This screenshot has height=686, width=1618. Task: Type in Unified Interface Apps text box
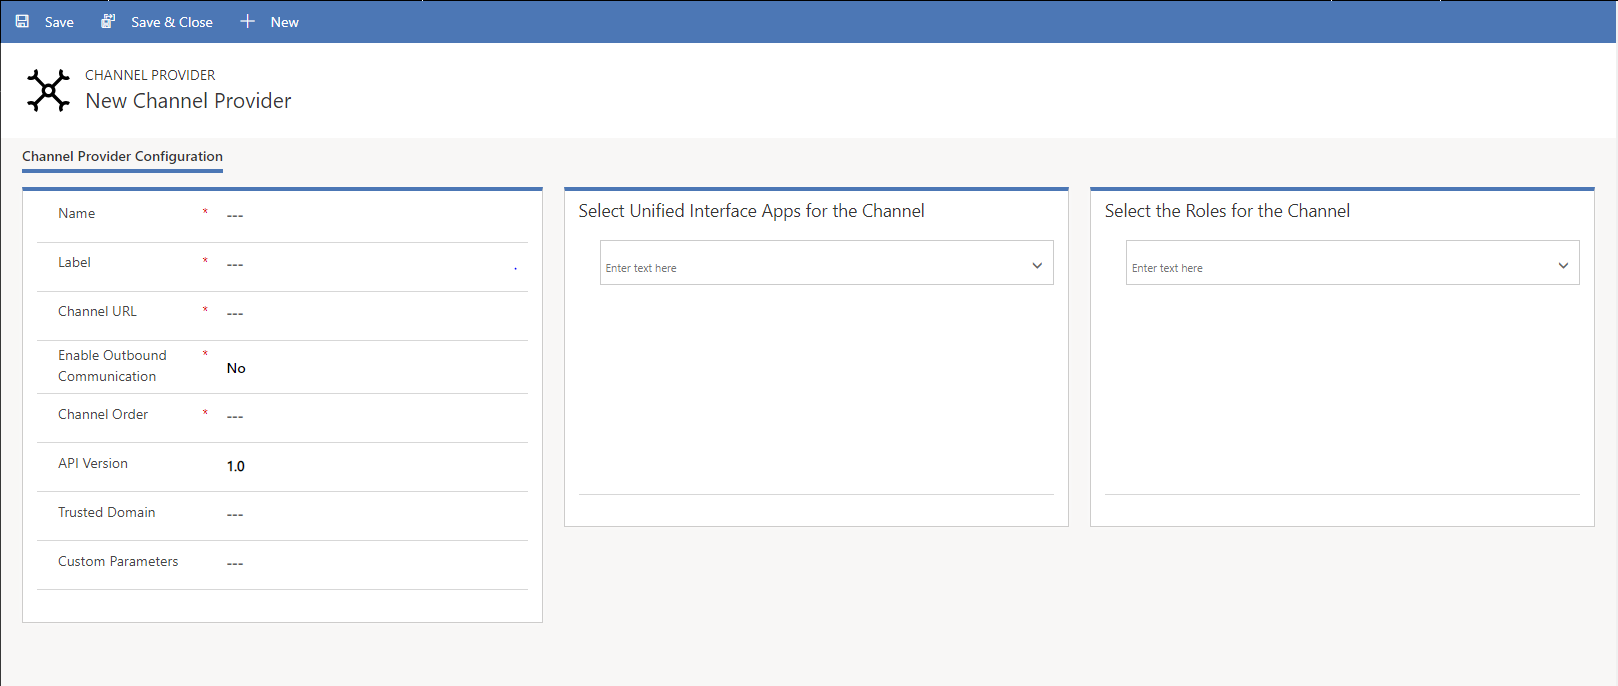point(810,267)
